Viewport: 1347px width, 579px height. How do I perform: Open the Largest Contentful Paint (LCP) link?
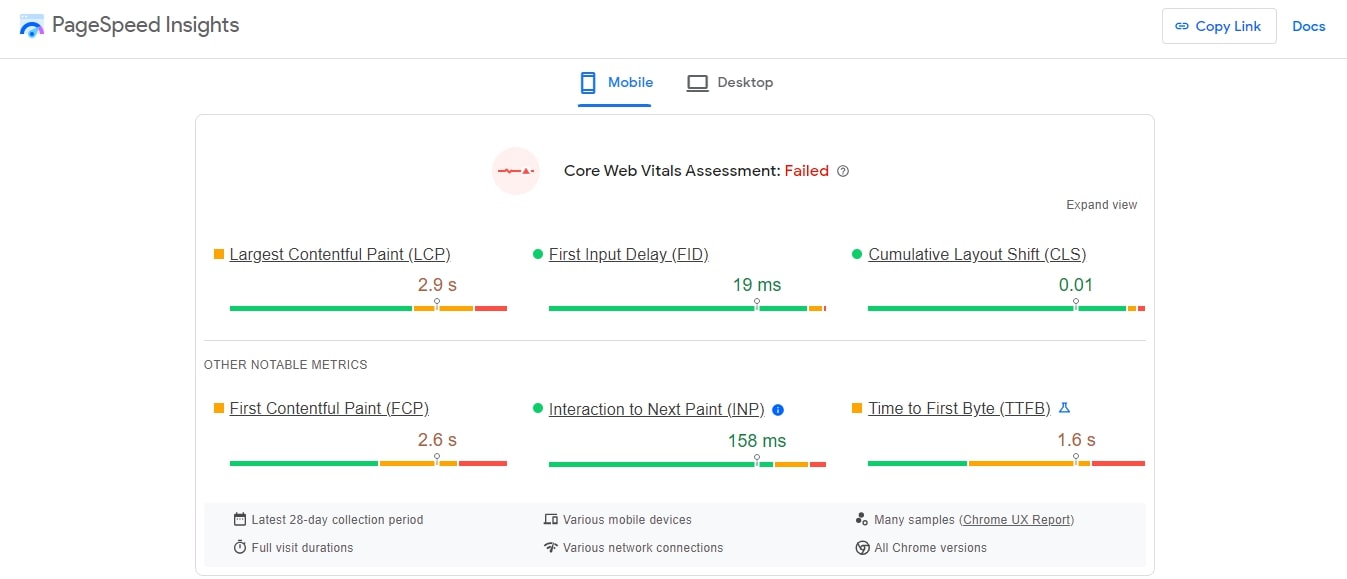(x=340, y=254)
